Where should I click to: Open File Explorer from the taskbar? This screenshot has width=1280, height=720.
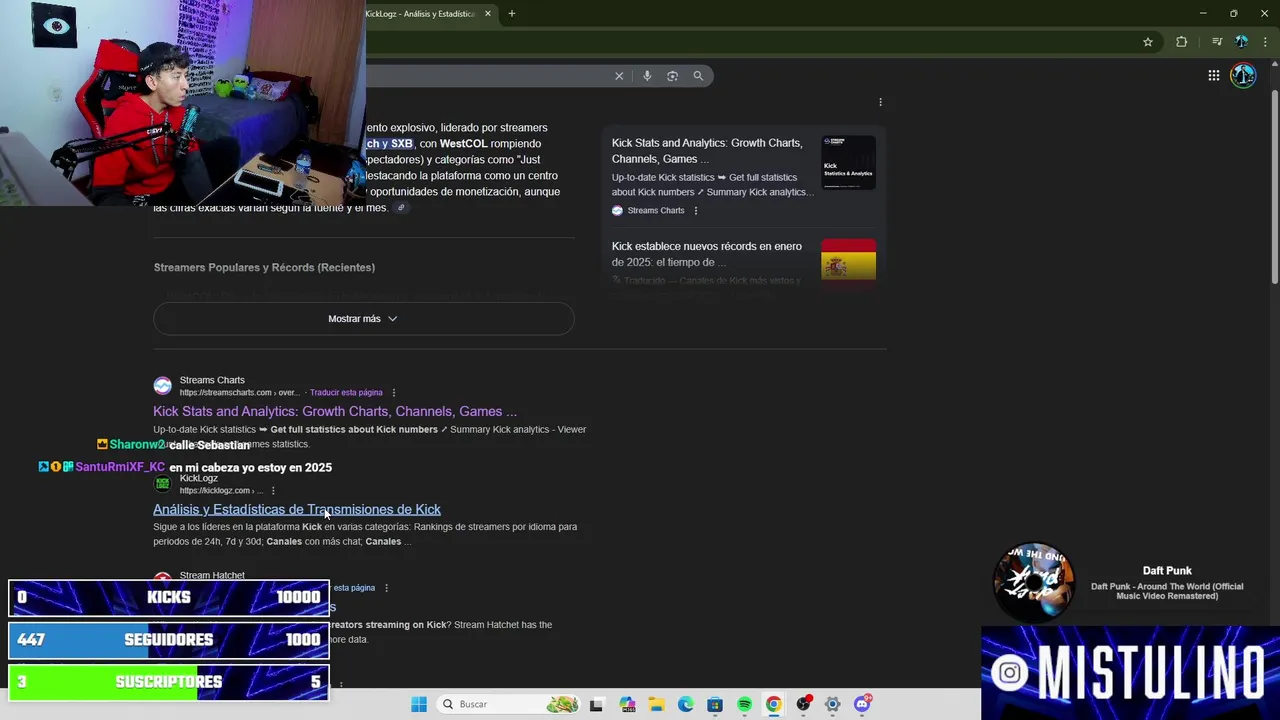point(656,704)
